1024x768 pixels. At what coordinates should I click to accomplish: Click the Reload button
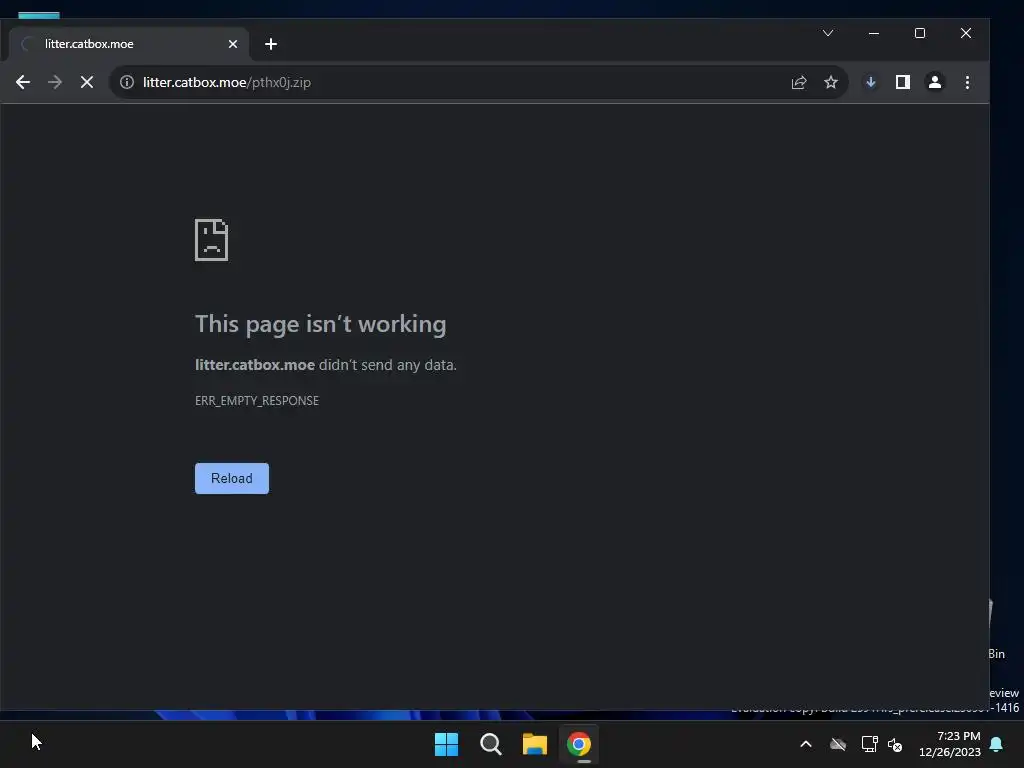tap(232, 478)
